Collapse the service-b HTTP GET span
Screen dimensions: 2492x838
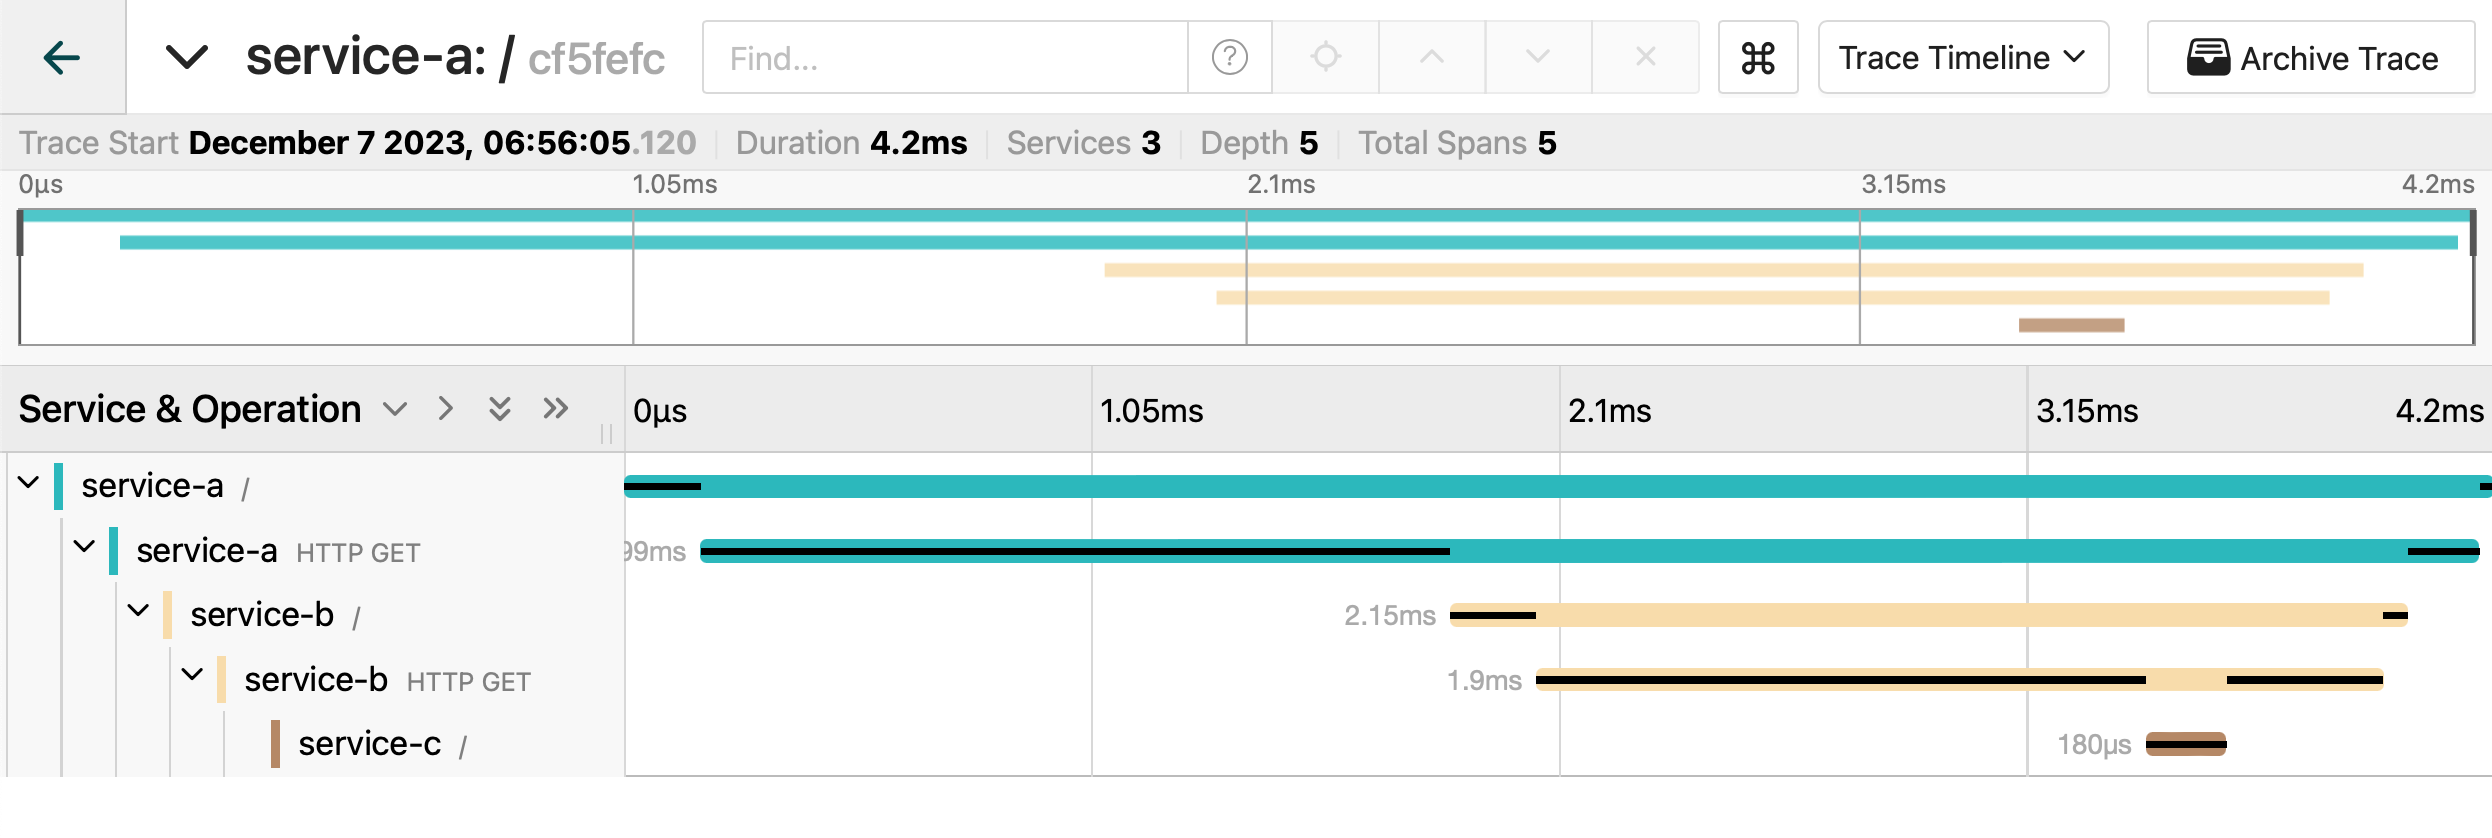click(x=193, y=677)
